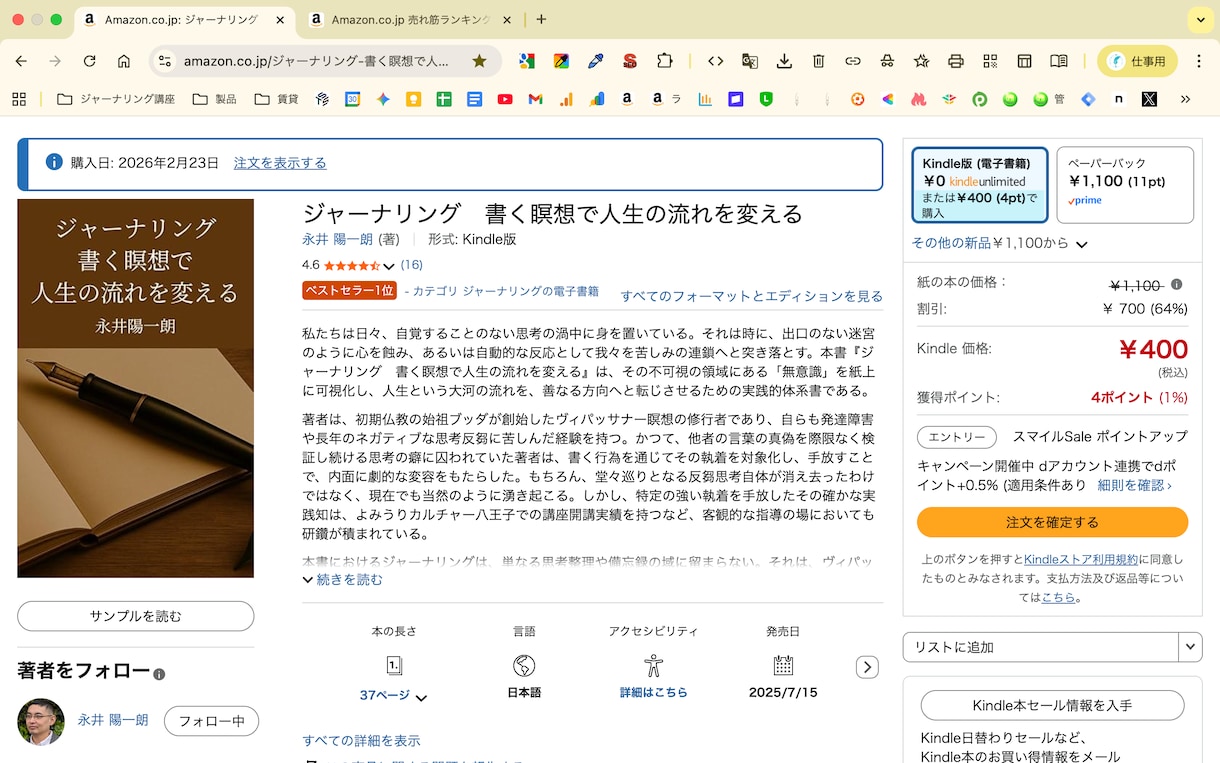Open the downloads toolbar icon
The height and width of the screenshot is (763, 1220).
pyautogui.click(x=784, y=61)
